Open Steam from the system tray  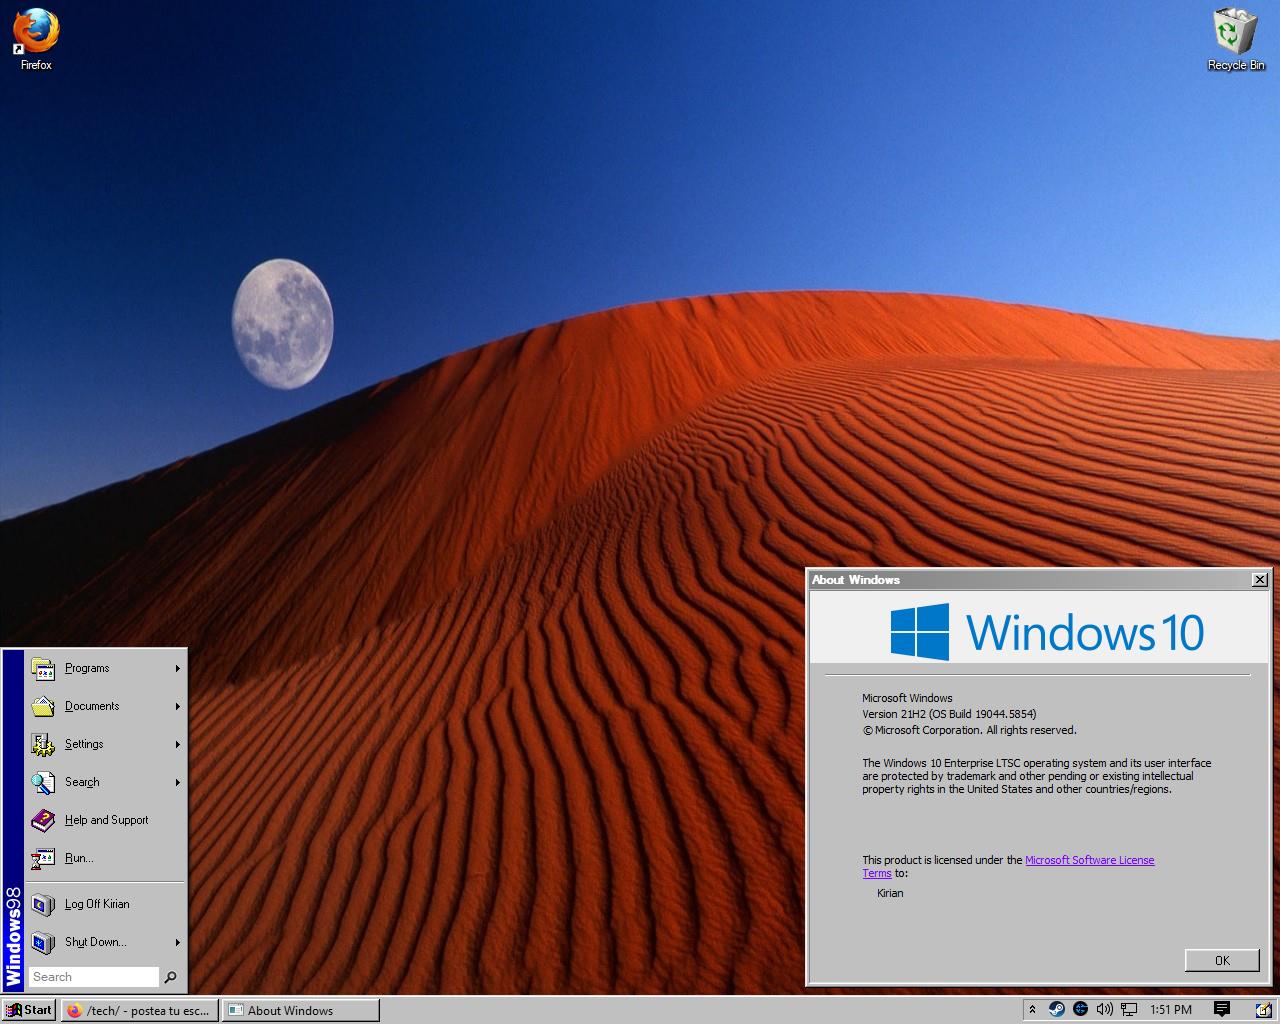[1057, 1010]
